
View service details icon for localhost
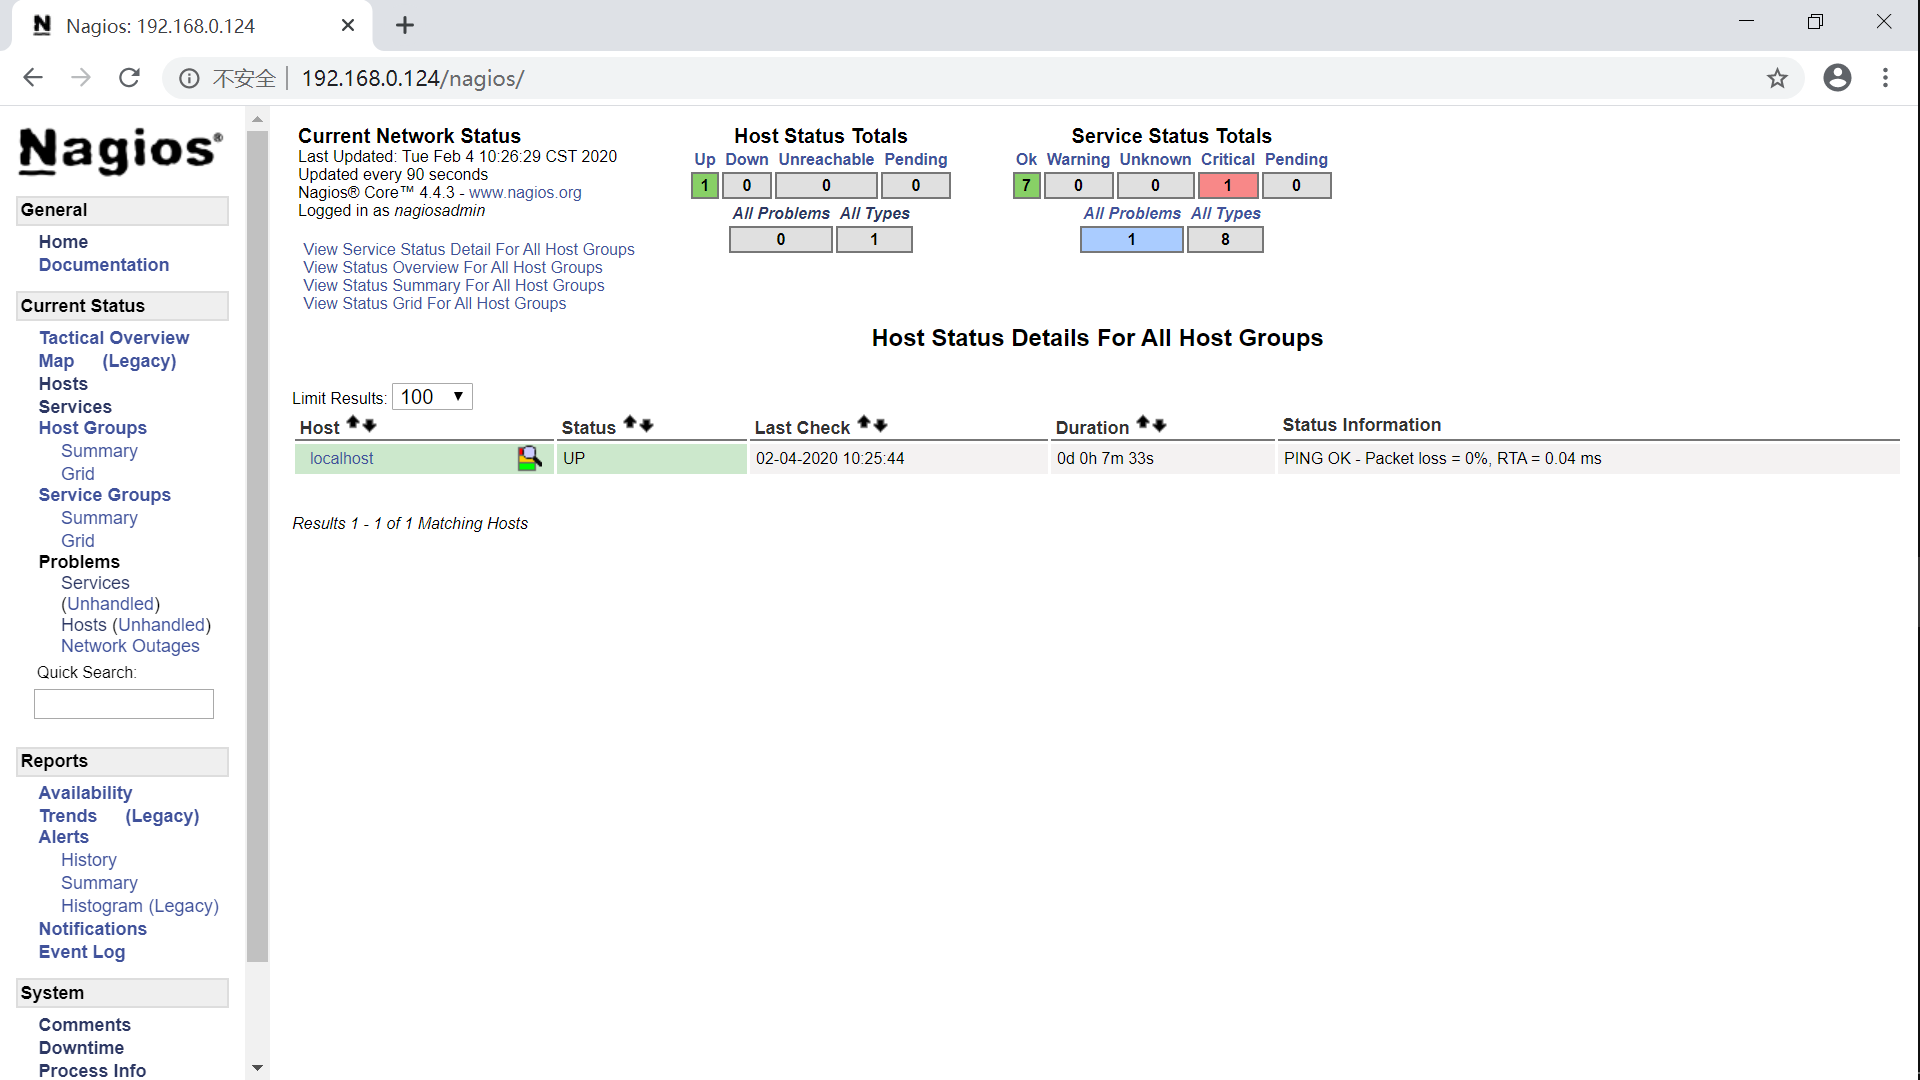(529, 458)
